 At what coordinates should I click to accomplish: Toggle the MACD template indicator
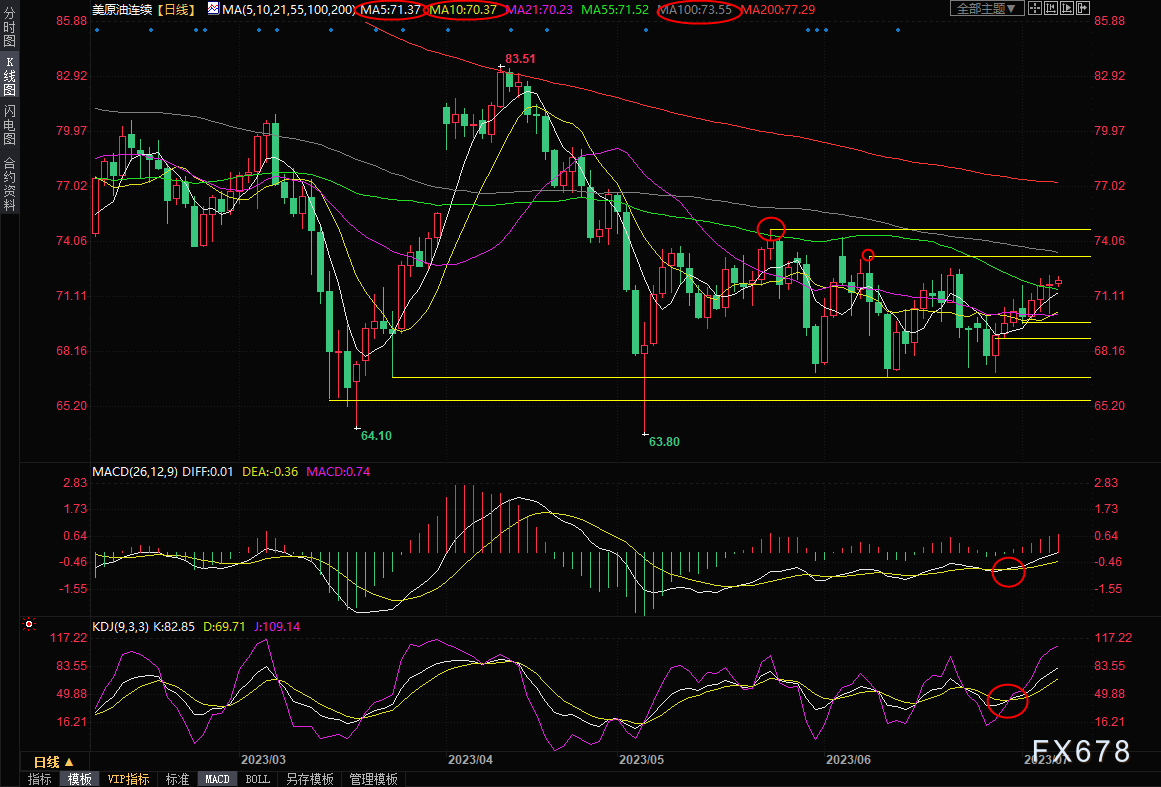(x=217, y=779)
